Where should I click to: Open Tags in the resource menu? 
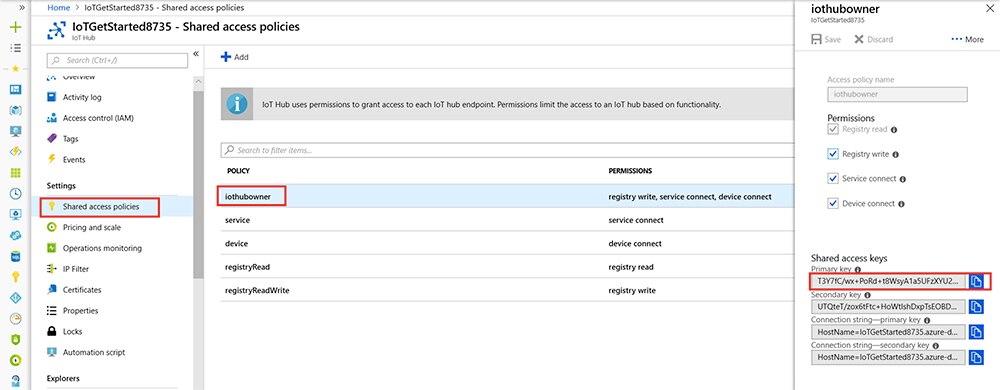[x=62, y=139]
